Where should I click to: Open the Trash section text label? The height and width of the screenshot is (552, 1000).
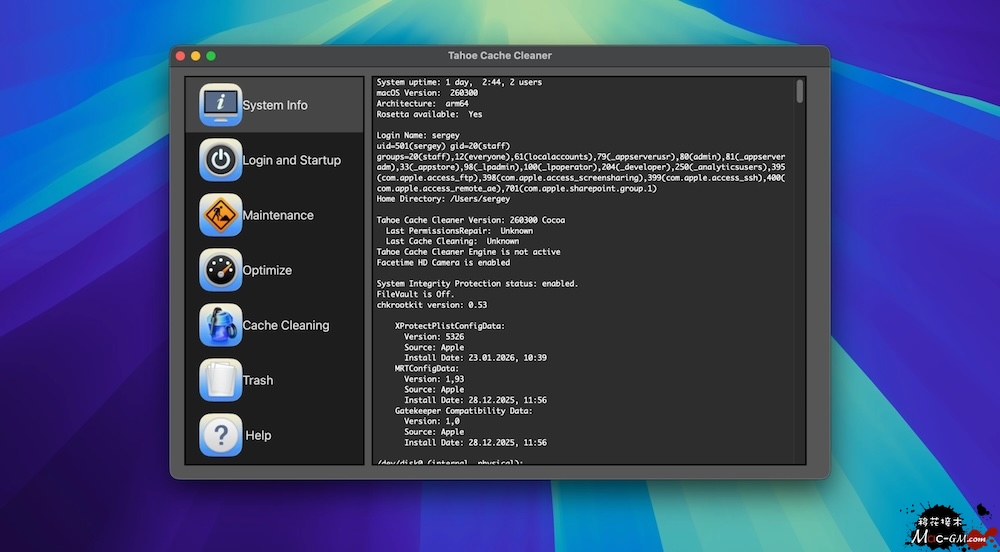pos(258,380)
